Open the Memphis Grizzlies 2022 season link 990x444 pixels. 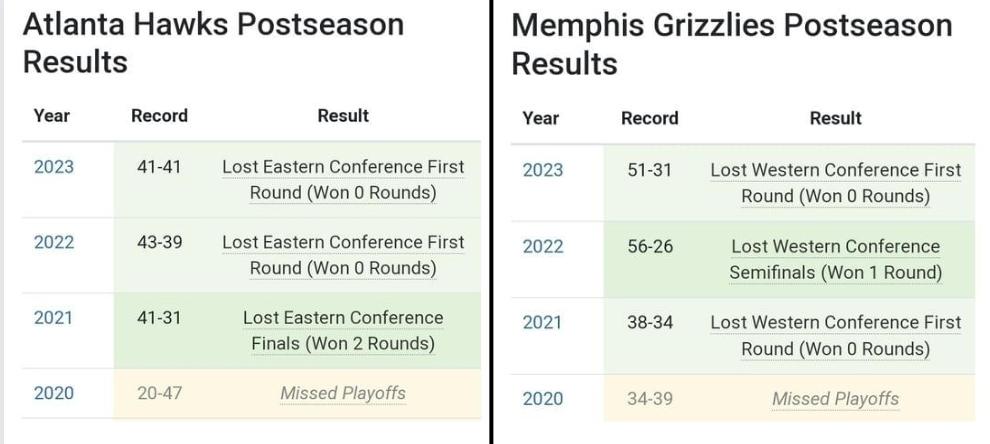(542, 246)
